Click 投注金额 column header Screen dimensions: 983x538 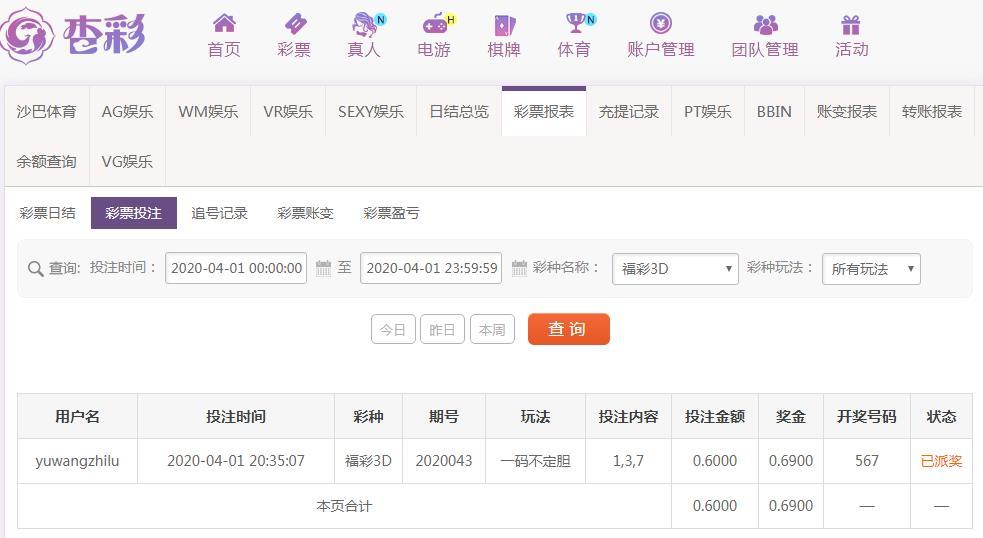point(715,416)
